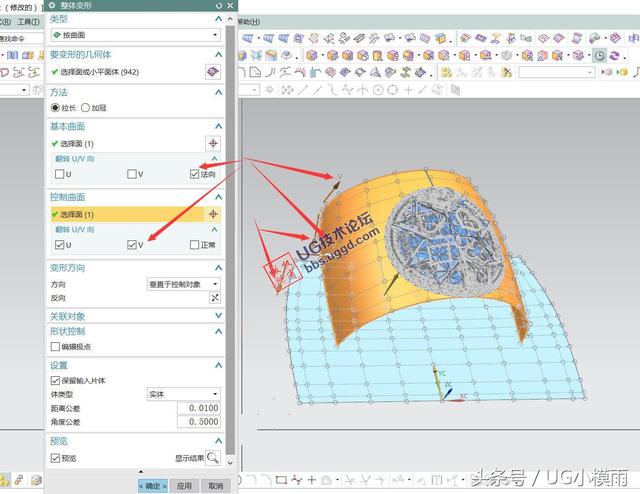This screenshot has height=494, width=640.
Task: Click the gold layers icon at bottom-left corner
Action: (4, 480)
